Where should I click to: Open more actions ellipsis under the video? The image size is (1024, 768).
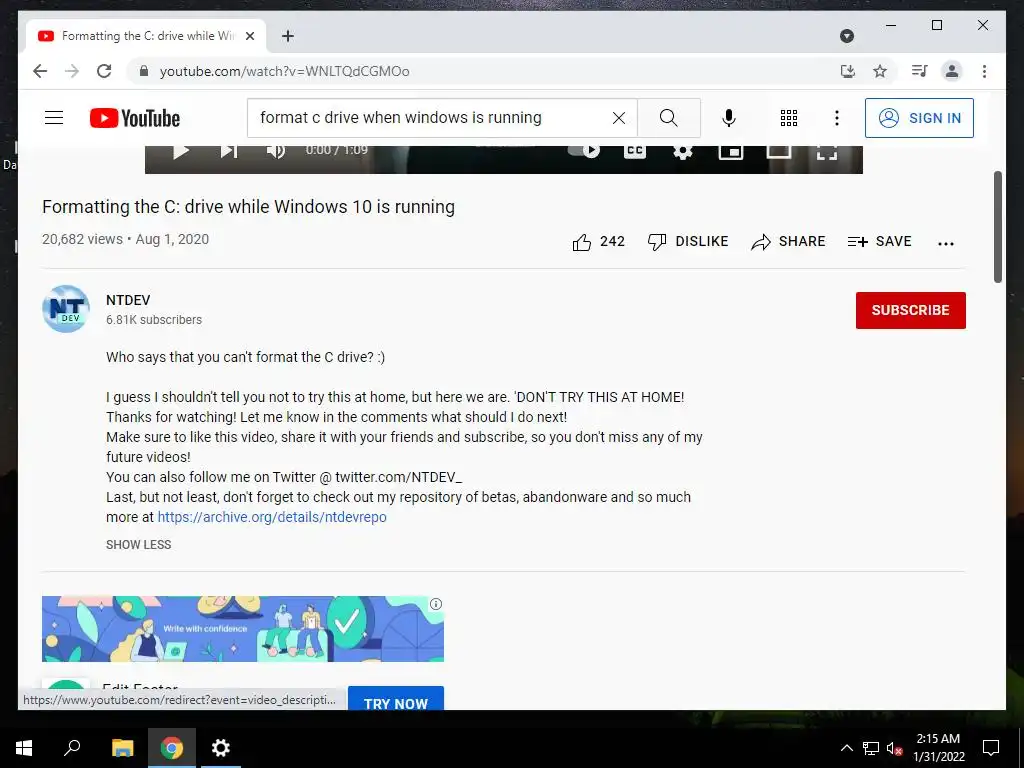point(946,243)
